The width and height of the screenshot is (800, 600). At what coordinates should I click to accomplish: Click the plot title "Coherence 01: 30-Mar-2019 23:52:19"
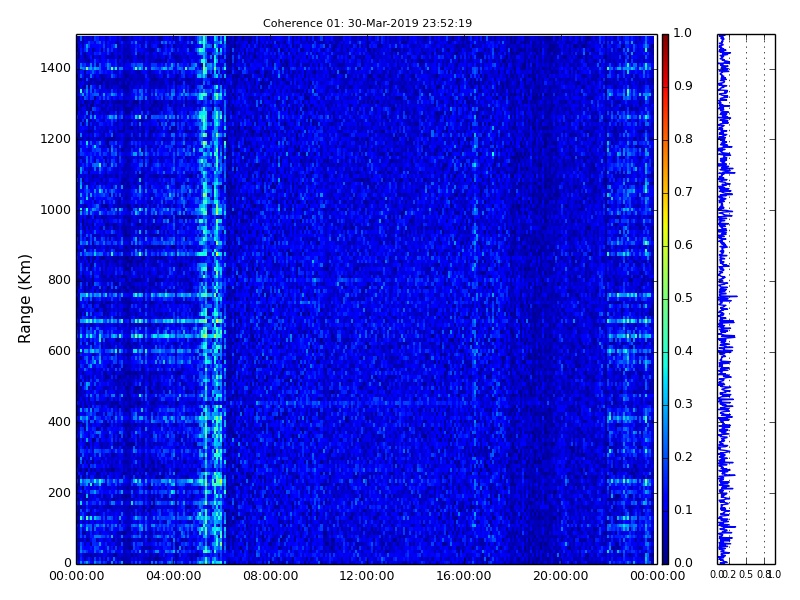(x=367, y=23)
